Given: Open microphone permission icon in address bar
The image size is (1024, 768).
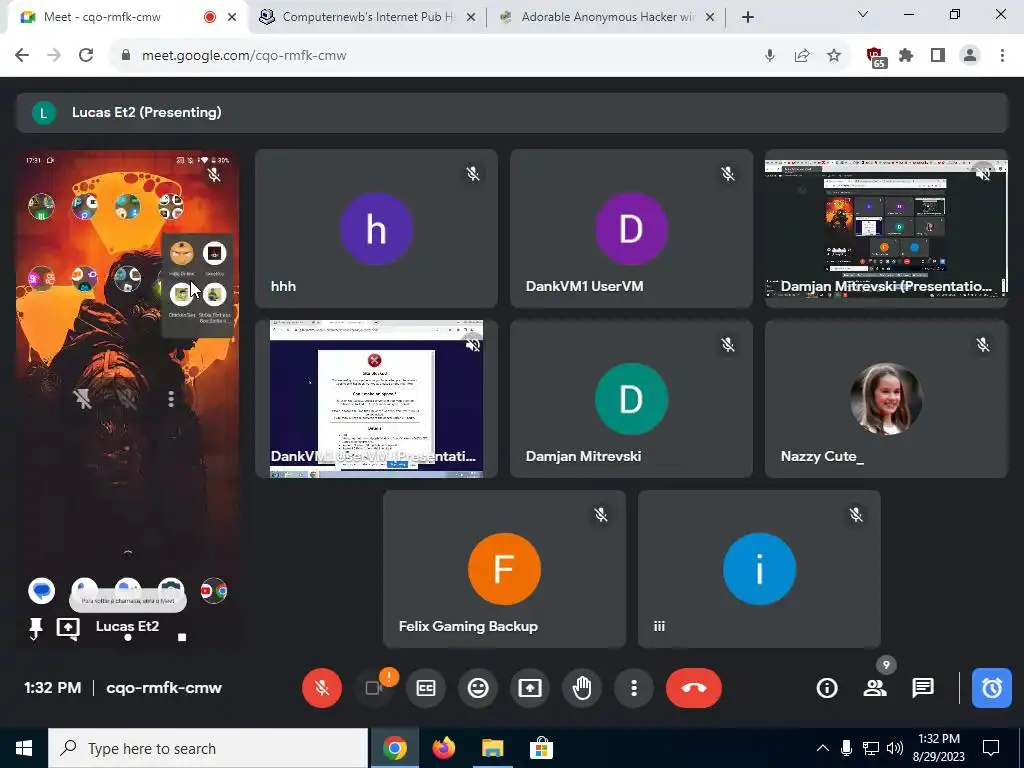Looking at the screenshot, I should 770,56.
